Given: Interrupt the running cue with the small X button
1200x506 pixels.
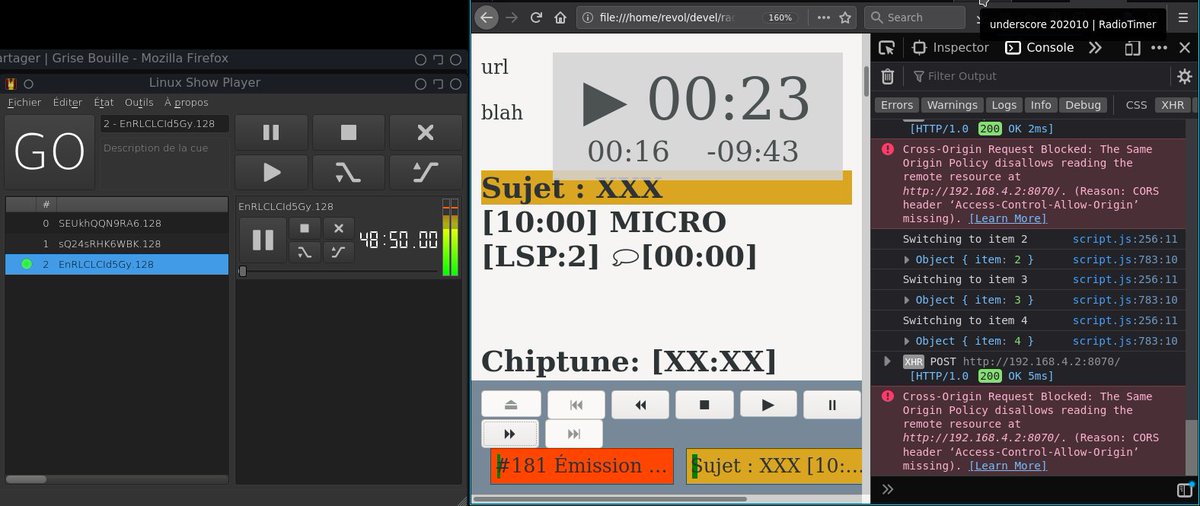Looking at the screenshot, I should click(x=338, y=229).
